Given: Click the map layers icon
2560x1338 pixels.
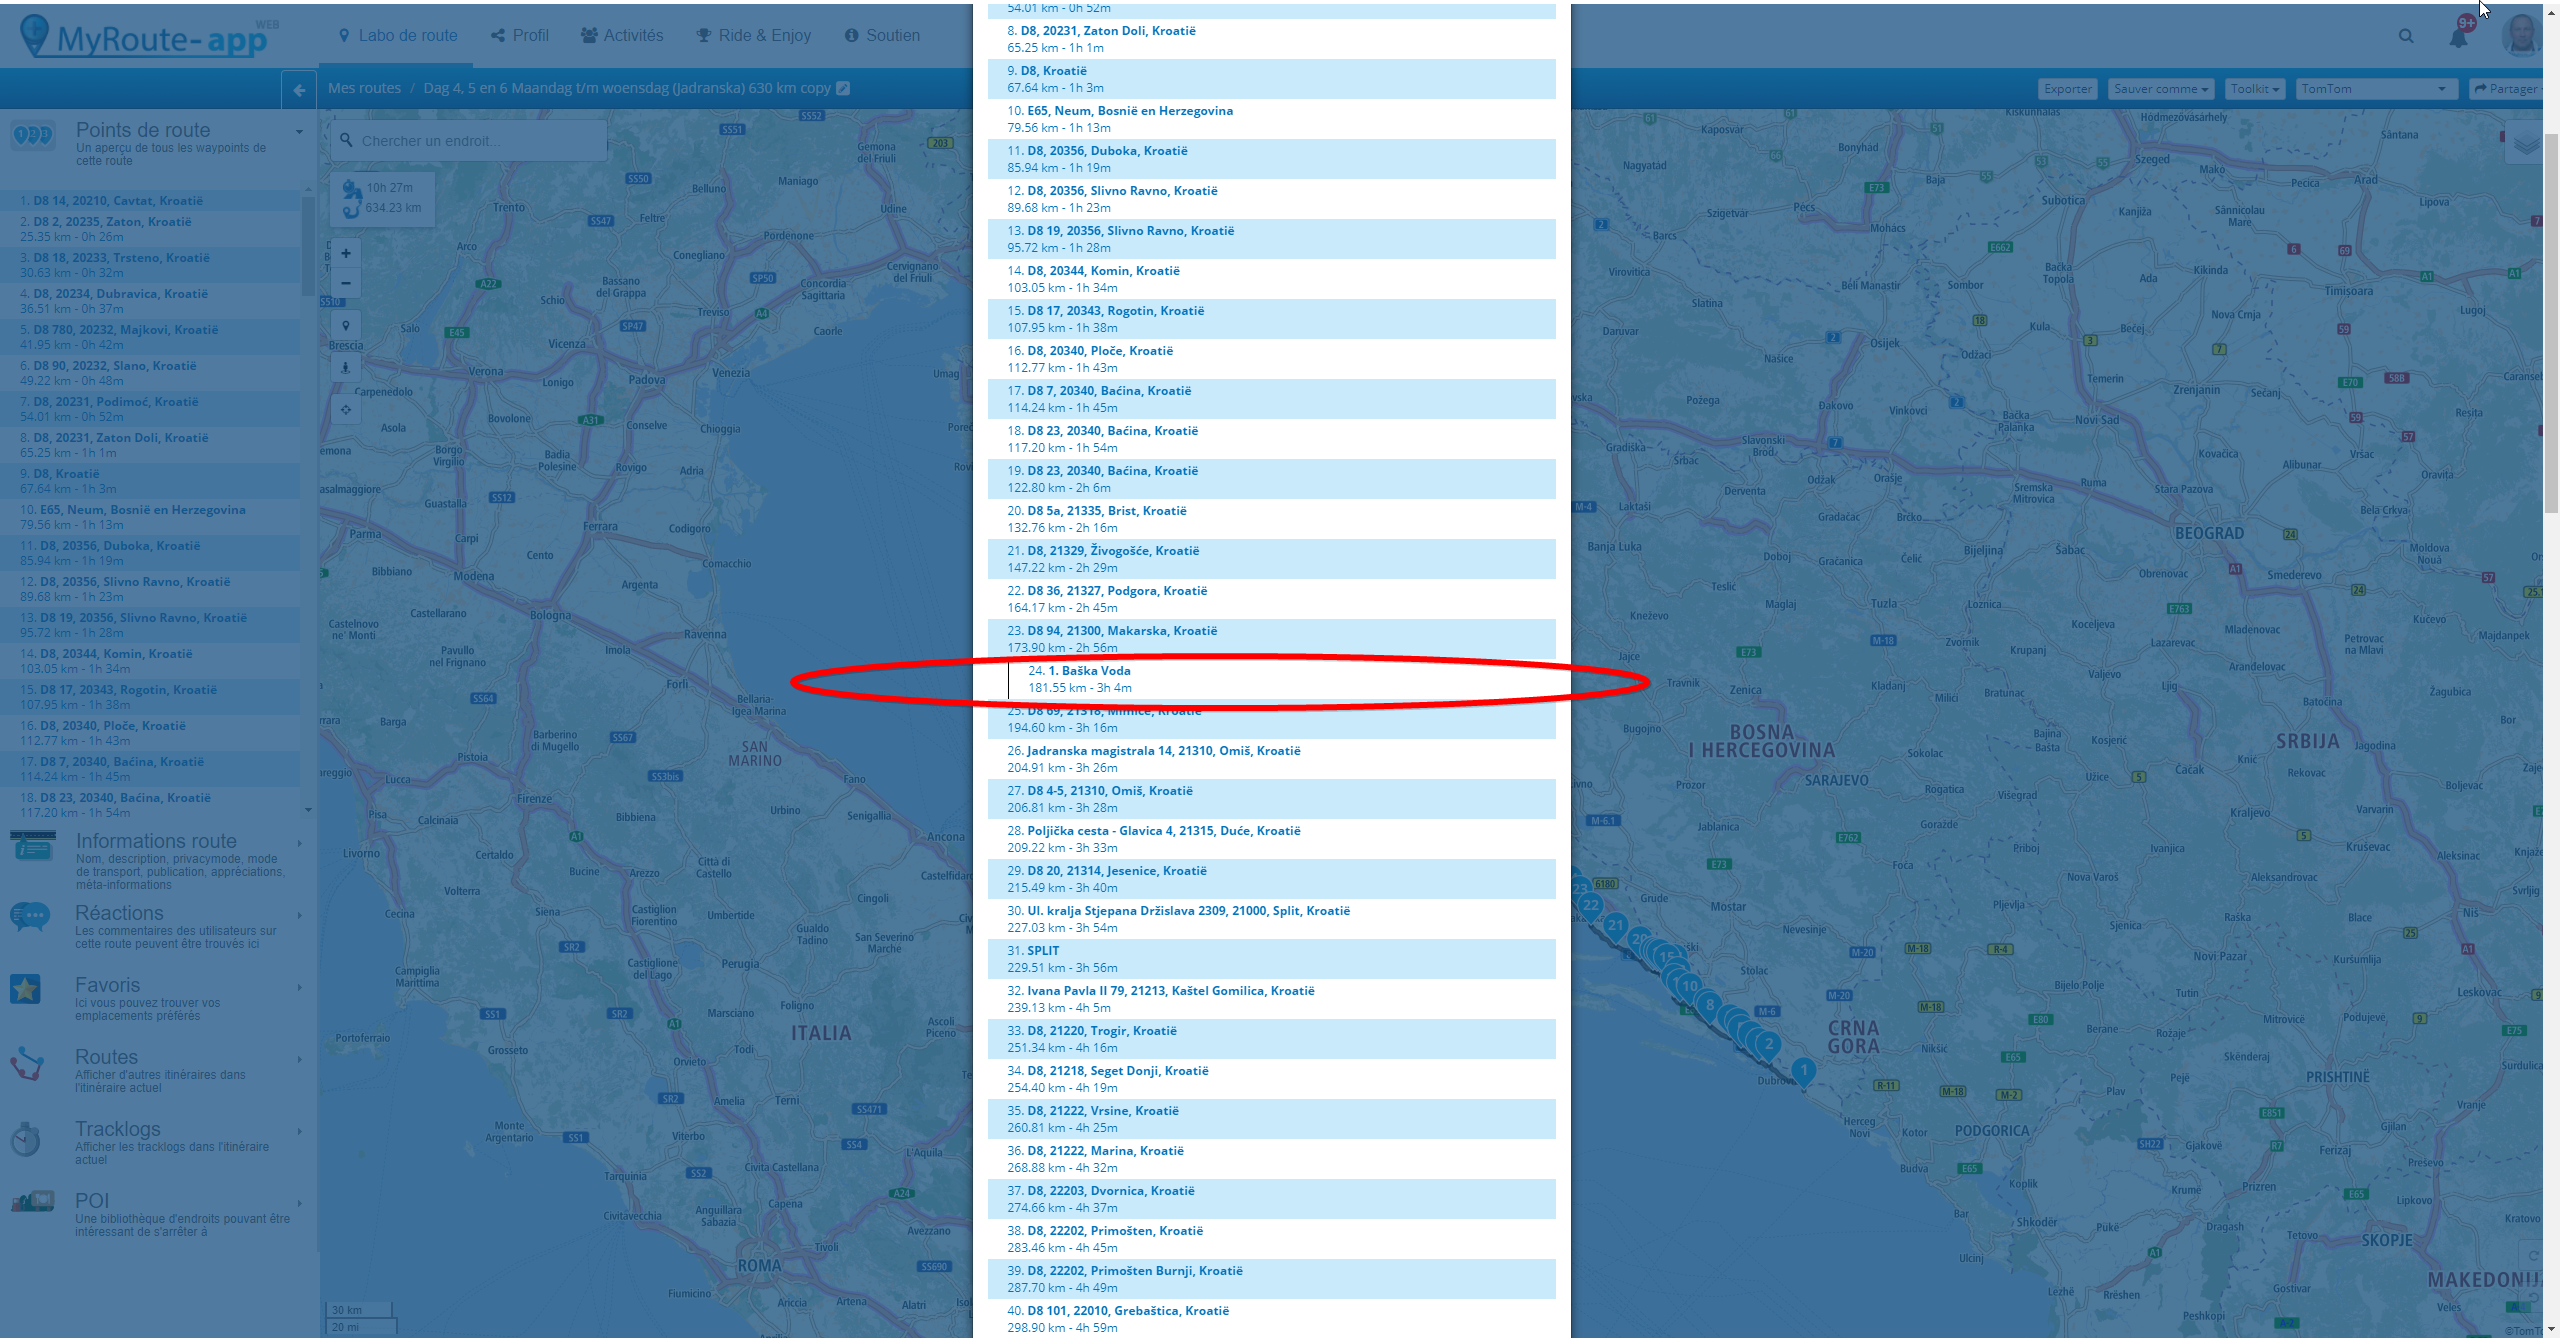Looking at the screenshot, I should [x=2526, y=144].
